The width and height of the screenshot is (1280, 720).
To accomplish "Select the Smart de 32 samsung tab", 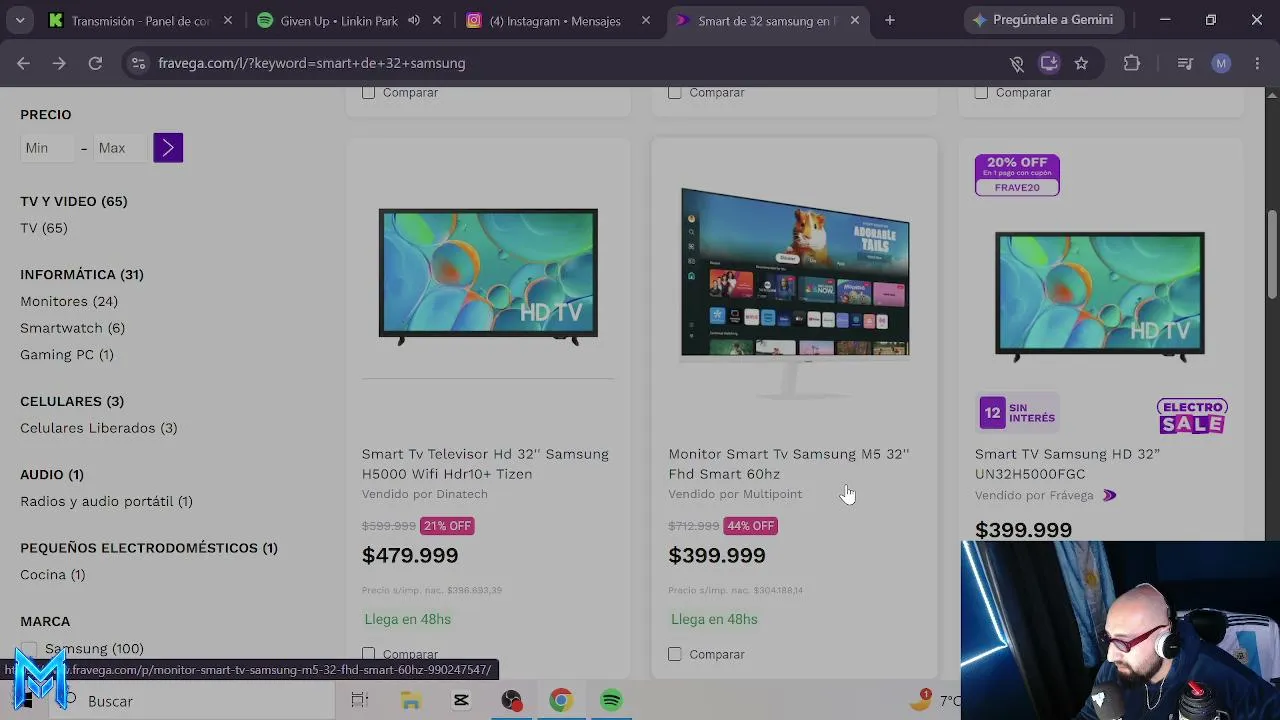I will [767, 20].
